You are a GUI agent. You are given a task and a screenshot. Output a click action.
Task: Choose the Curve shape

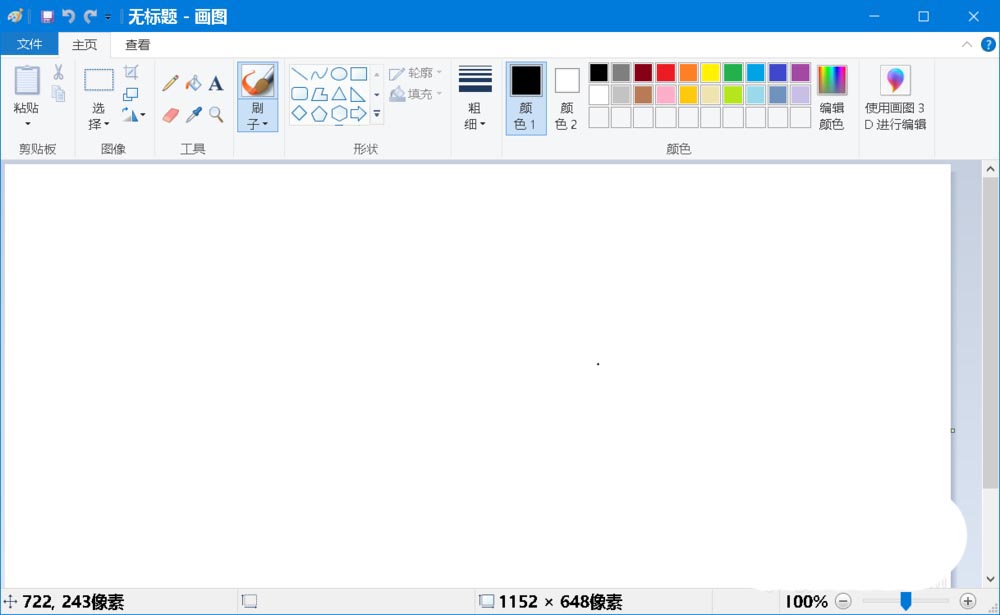click(x=319, y=74)
